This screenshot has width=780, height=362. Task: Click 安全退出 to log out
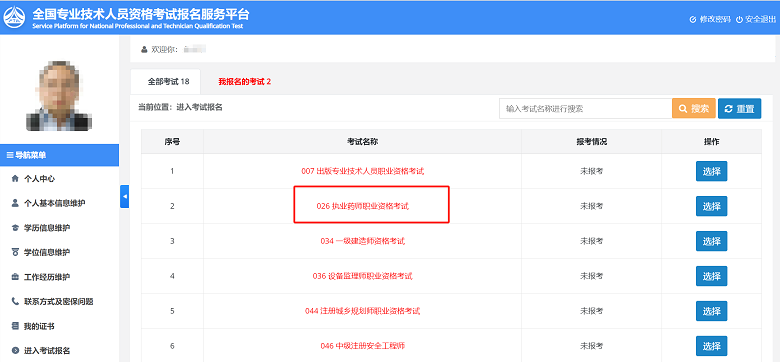point(756,19)
